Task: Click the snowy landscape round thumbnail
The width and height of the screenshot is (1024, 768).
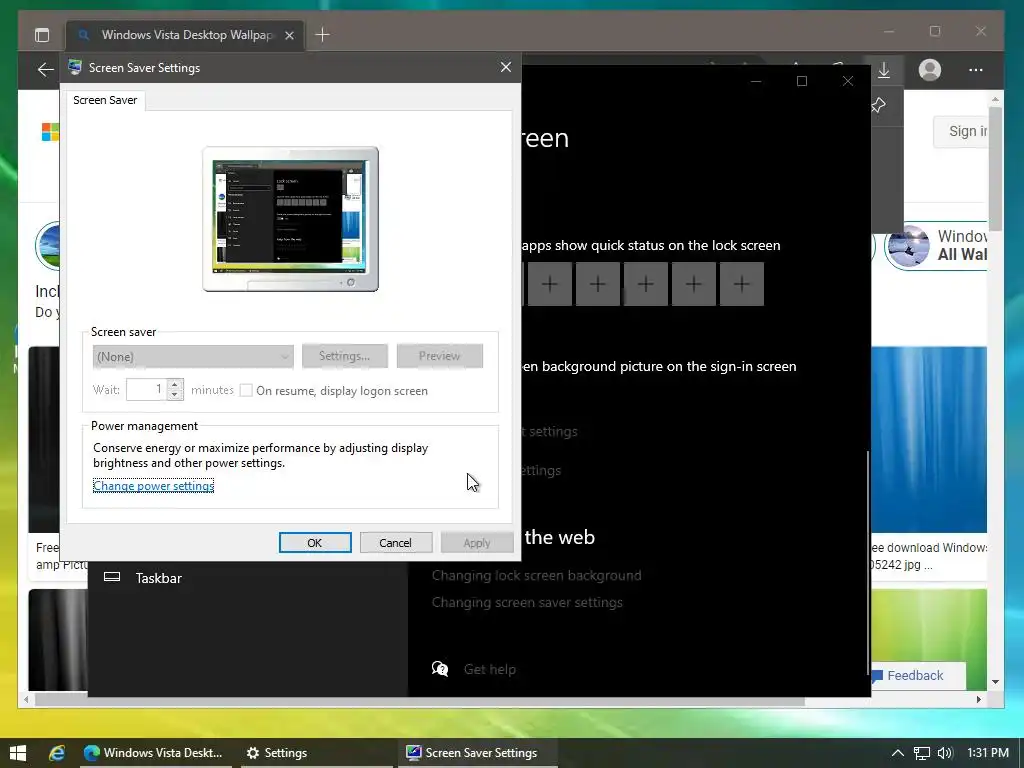Action: tap(908, 246)
